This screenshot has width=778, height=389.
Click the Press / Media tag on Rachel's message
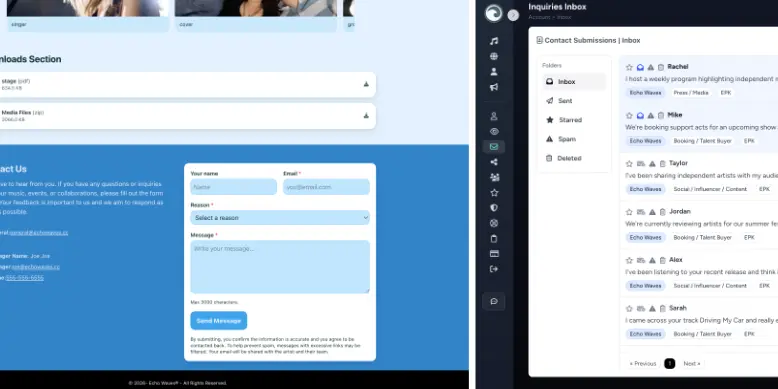click(691, 93)
